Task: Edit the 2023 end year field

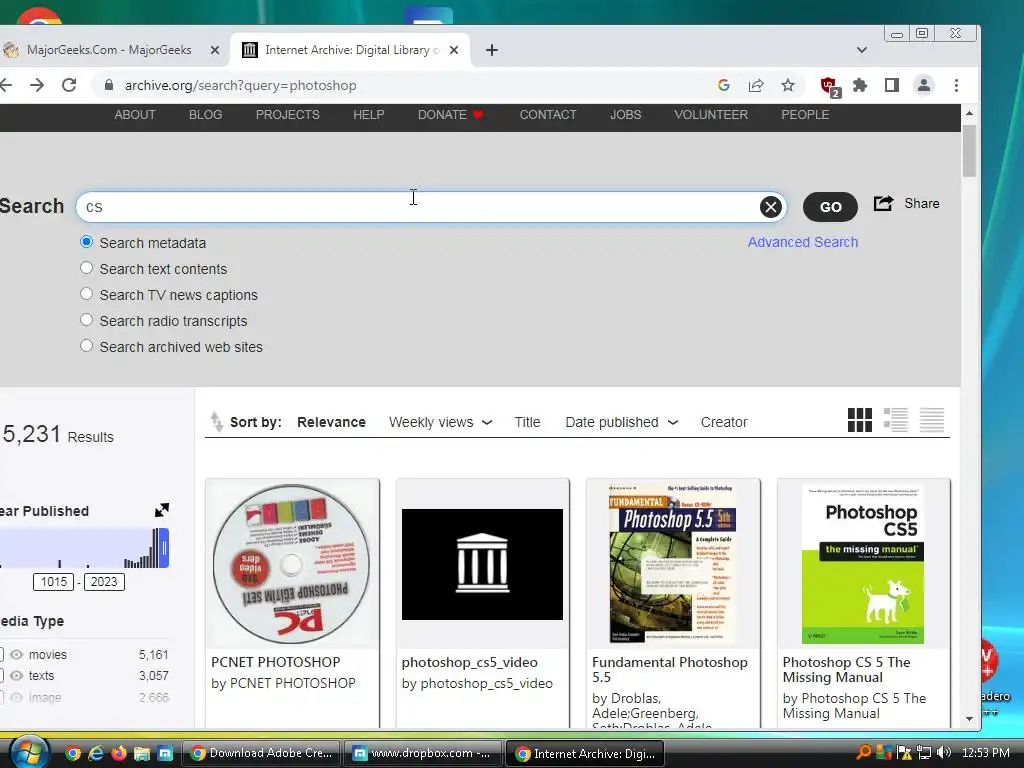Action: coord(104,582)
